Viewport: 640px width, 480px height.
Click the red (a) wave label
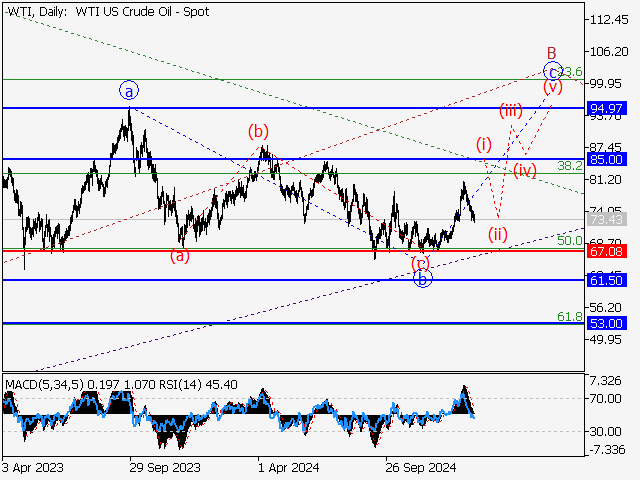click(180, 255)
